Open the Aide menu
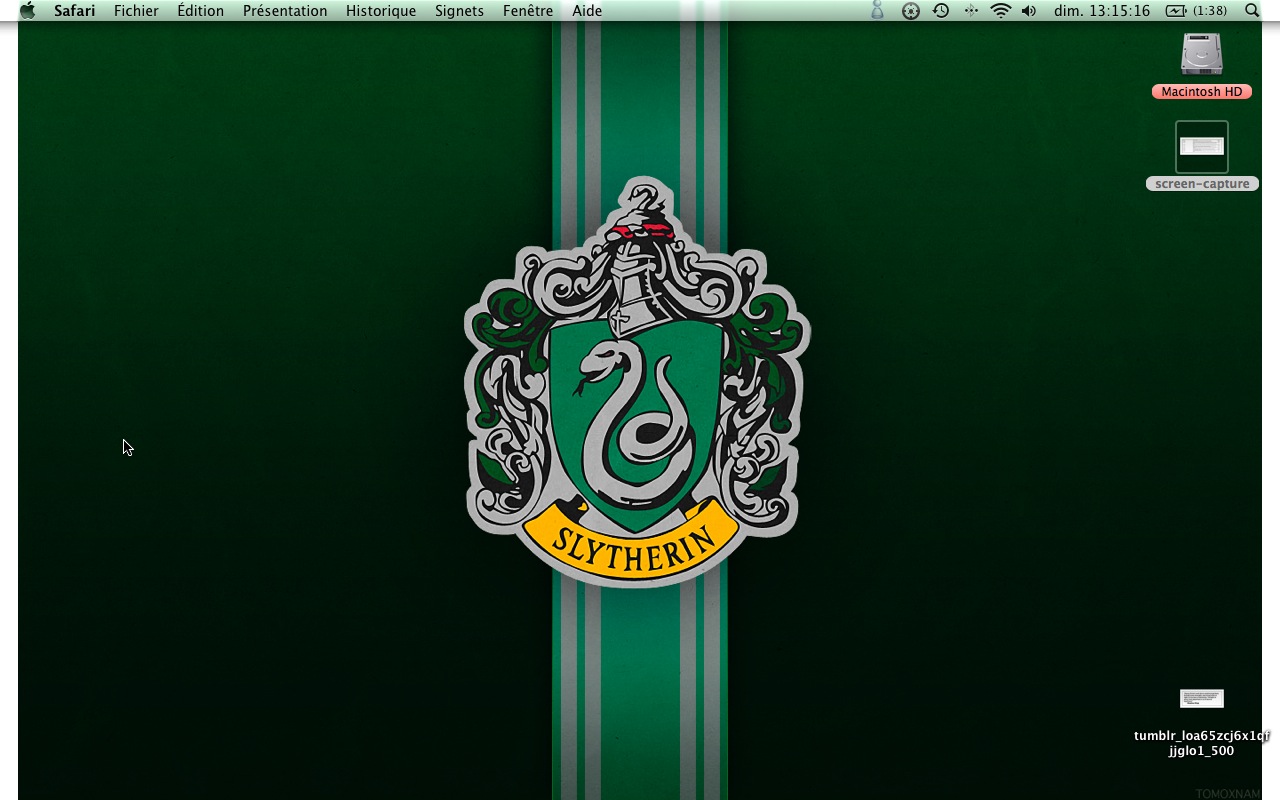This screenshot has width=1280, height=800. pos(587,11)
